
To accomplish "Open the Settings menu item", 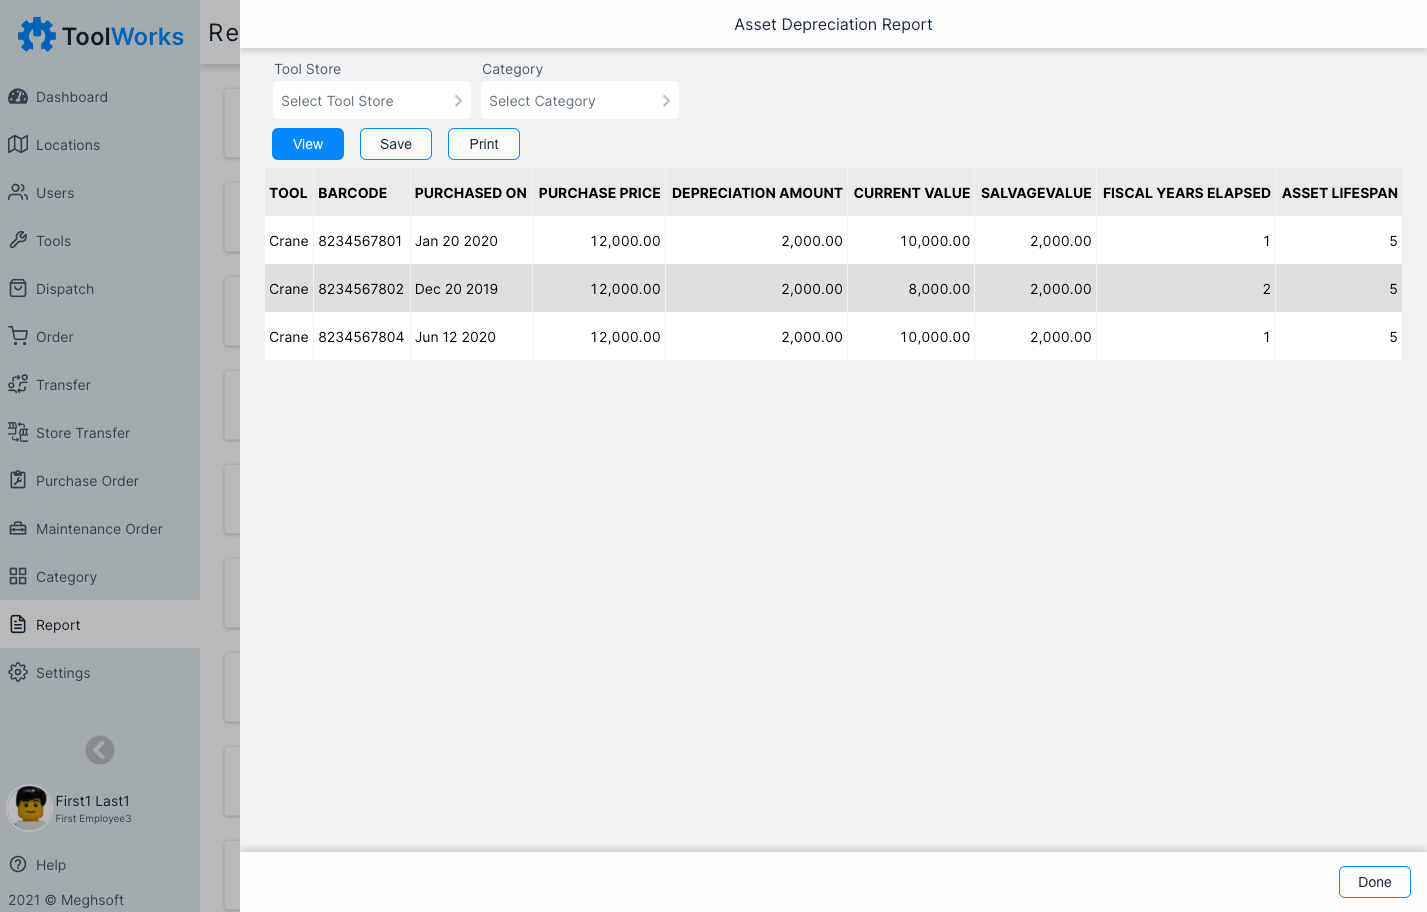I will coord(61,672).
